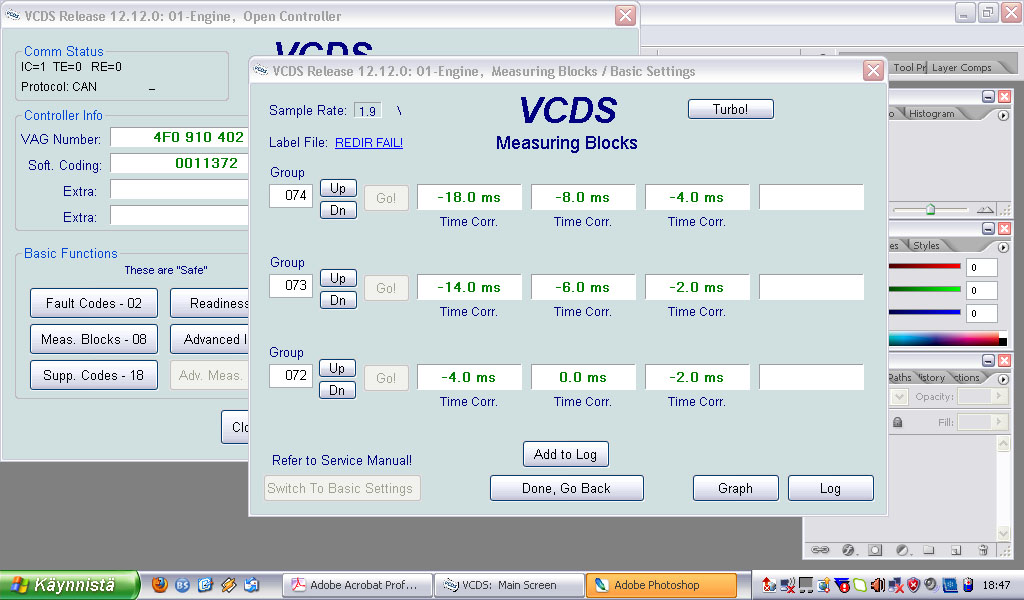Click the Group 074 number input field
1024x600 pixels.
[291, 196]
